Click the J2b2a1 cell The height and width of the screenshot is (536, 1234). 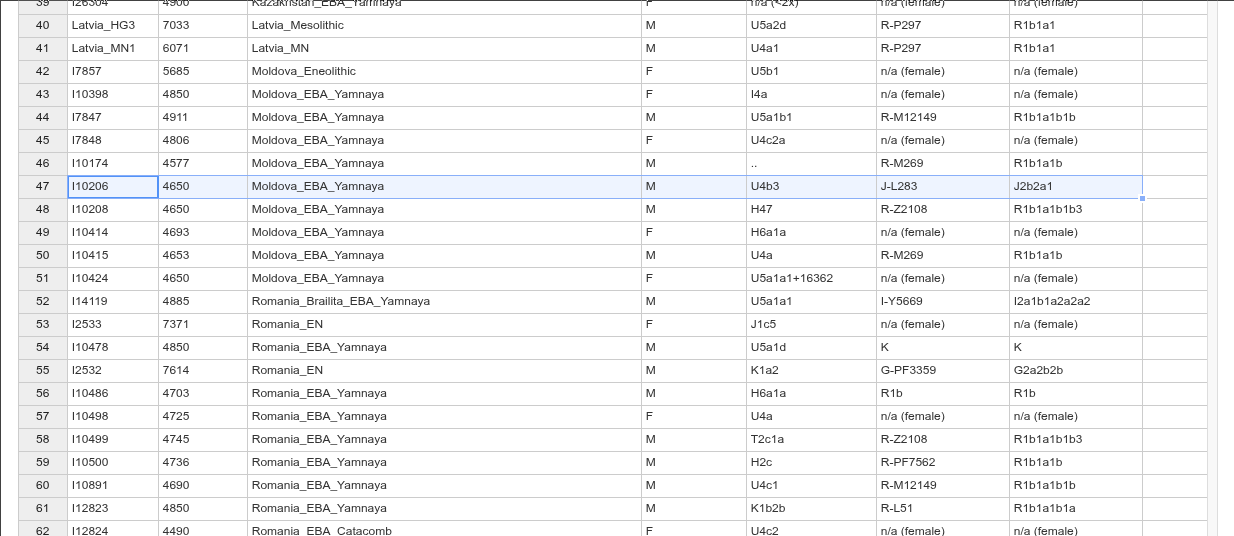point(1076,186)
